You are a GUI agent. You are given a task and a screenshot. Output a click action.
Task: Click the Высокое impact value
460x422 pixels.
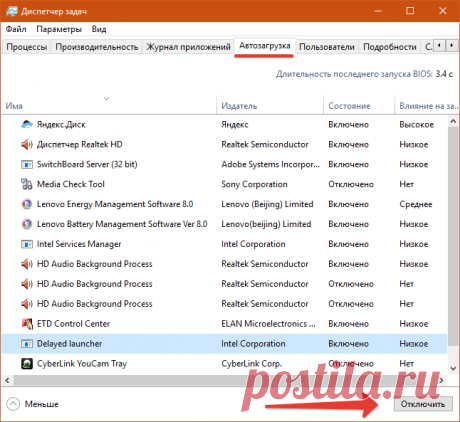click(x=417, y=125)
